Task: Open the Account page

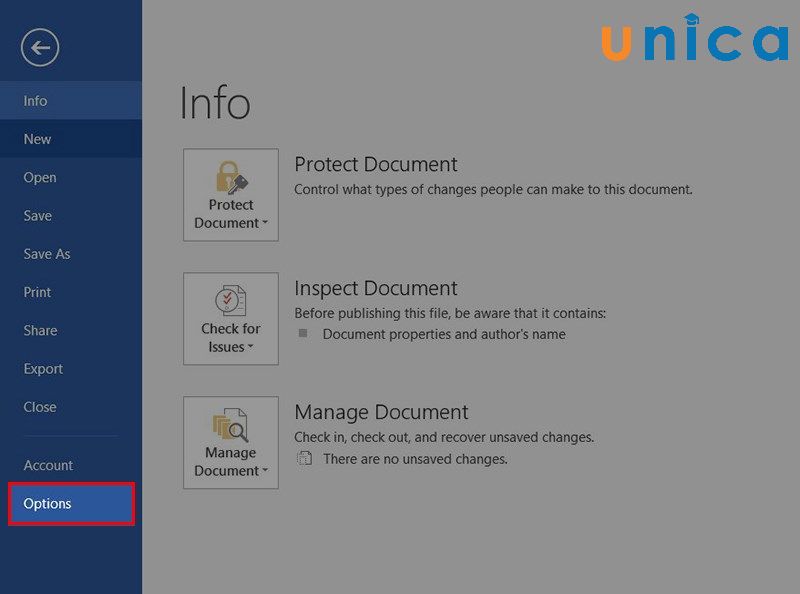Action: pos(49,465)
